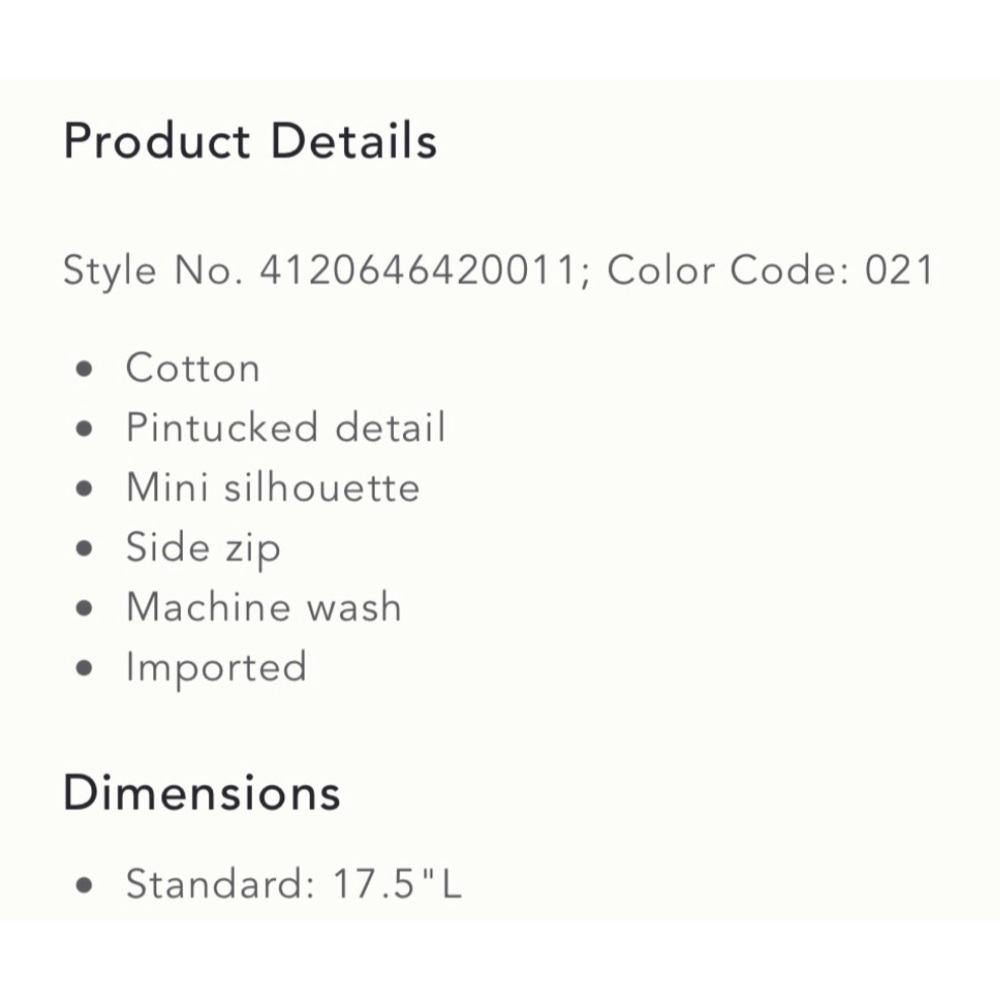Click the Color Code: 021 text

click(x=770, y=270)
